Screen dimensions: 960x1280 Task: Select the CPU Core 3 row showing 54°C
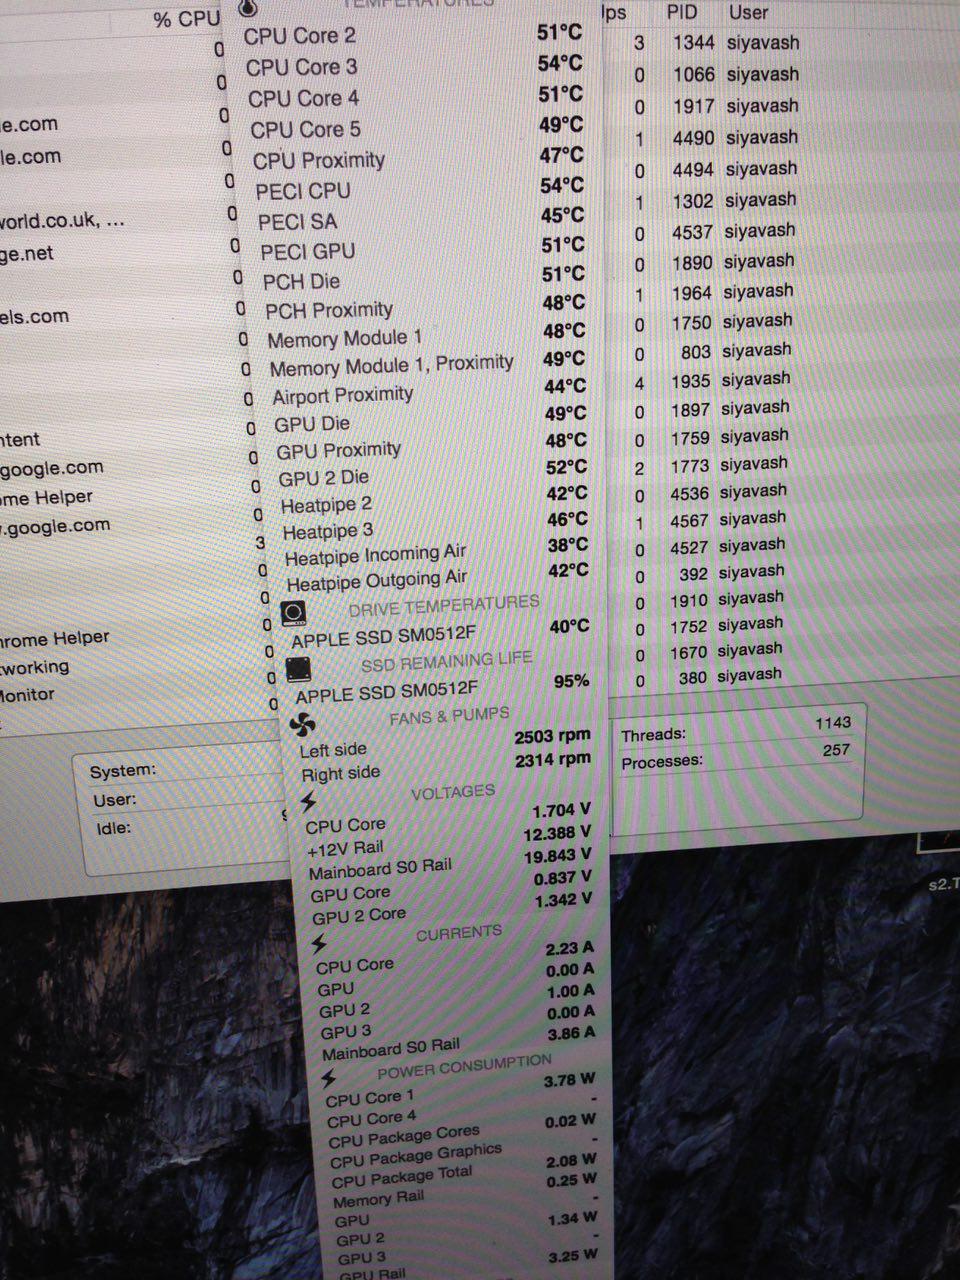[414, 66]
